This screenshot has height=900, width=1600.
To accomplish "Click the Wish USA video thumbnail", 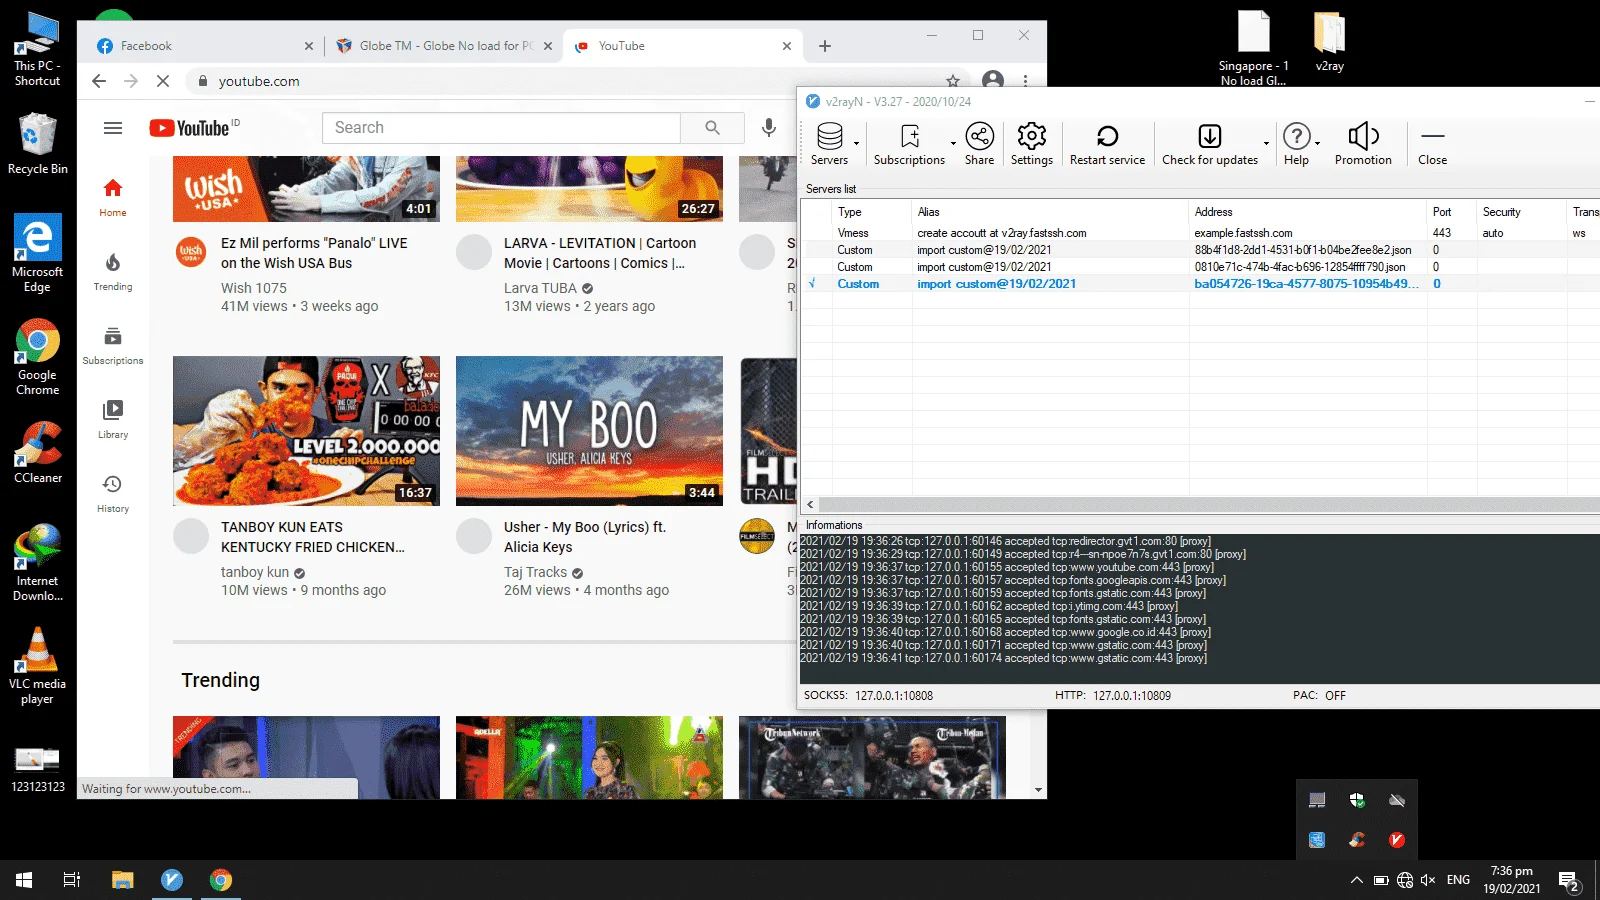I will [x=306, y=189].
